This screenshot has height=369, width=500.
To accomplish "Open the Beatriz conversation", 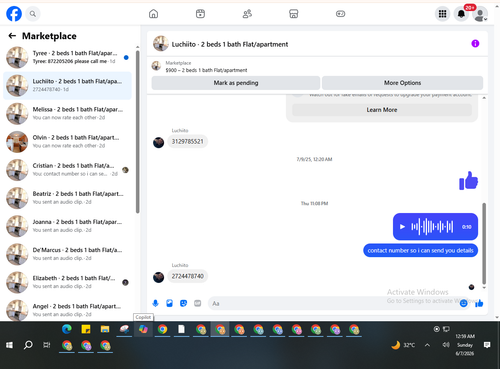I will [x=68, y=198].
